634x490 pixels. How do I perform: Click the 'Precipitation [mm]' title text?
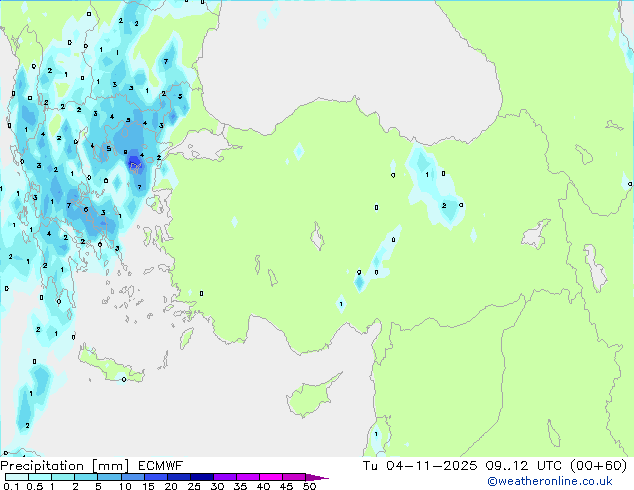64,466
